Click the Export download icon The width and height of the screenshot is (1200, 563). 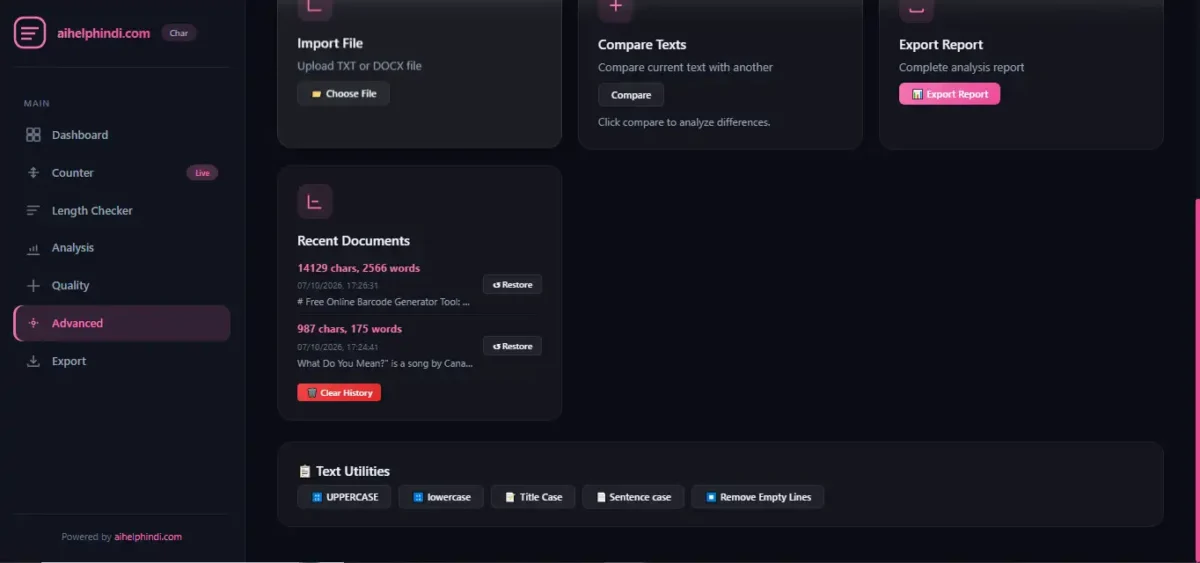pos(33,361)
